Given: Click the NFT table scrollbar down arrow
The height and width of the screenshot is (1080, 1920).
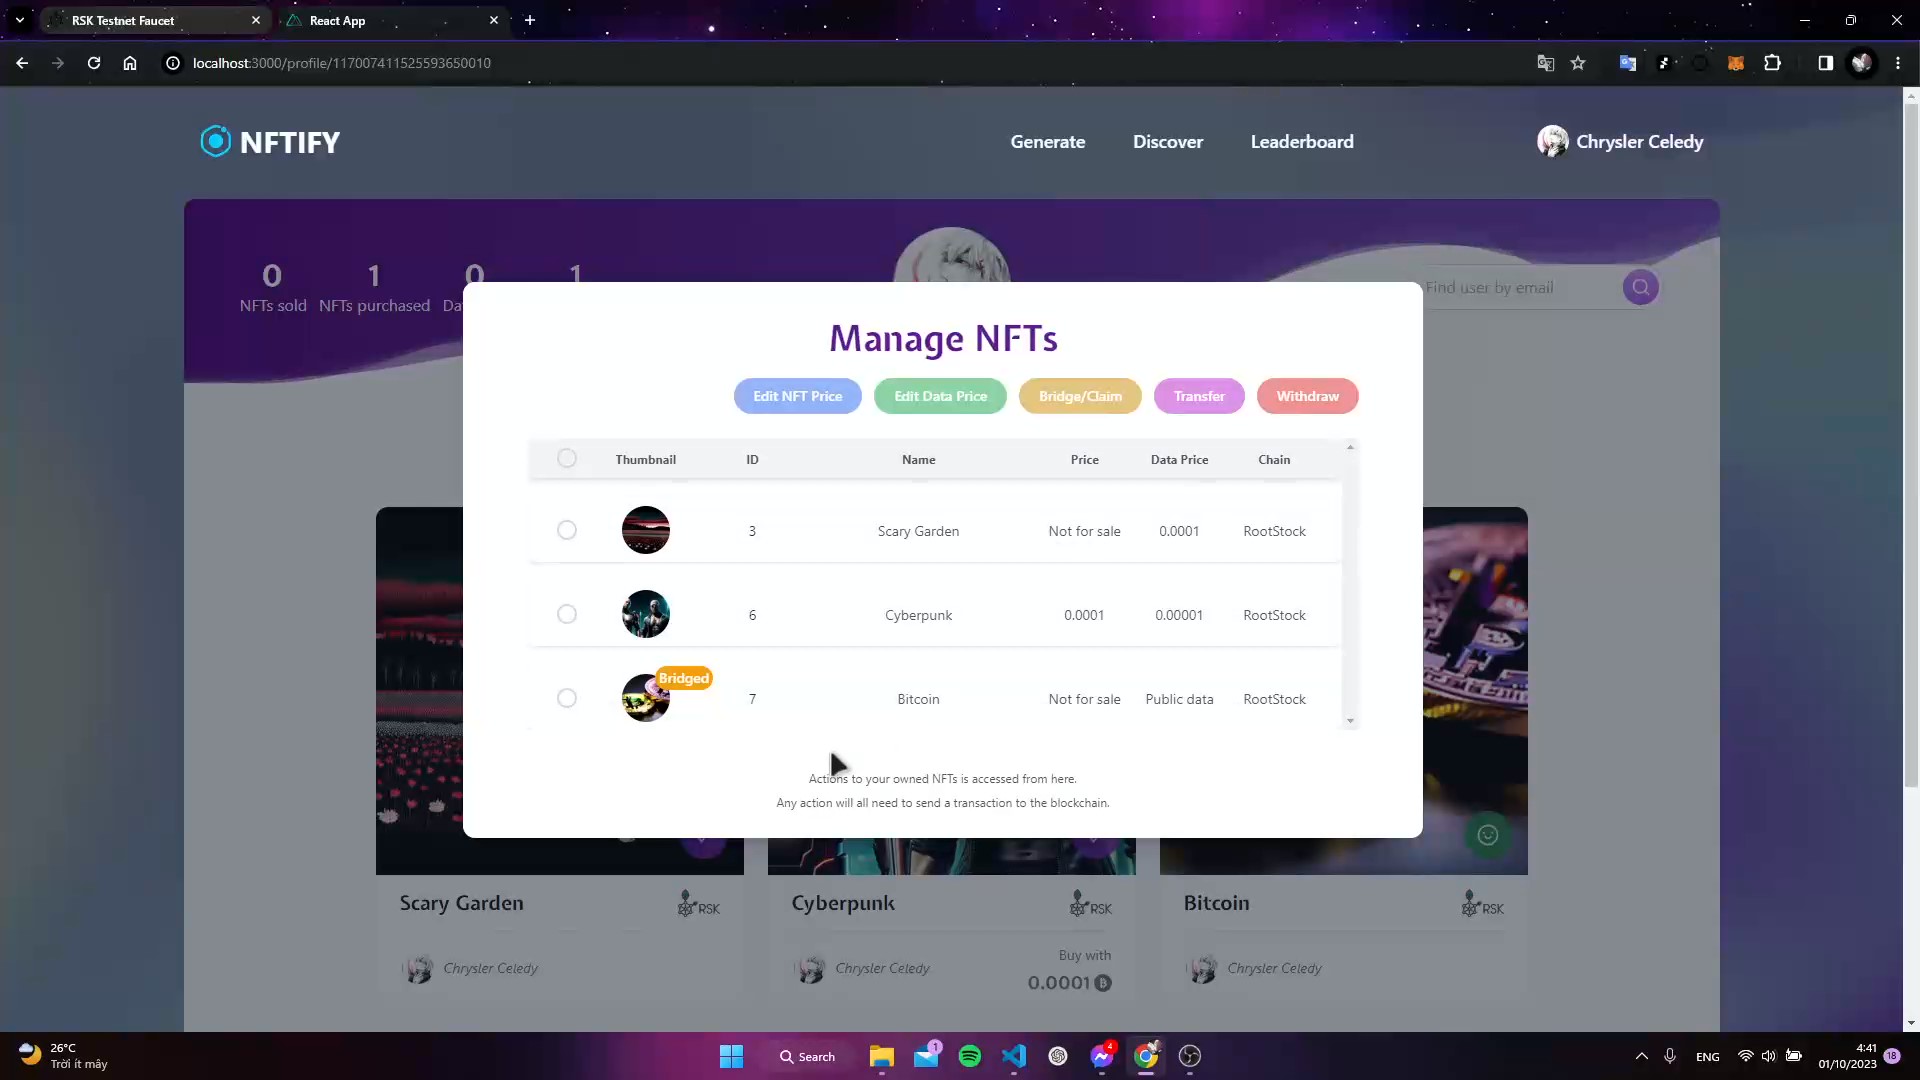Looking at the screenshot, I should pos(1350,721).
